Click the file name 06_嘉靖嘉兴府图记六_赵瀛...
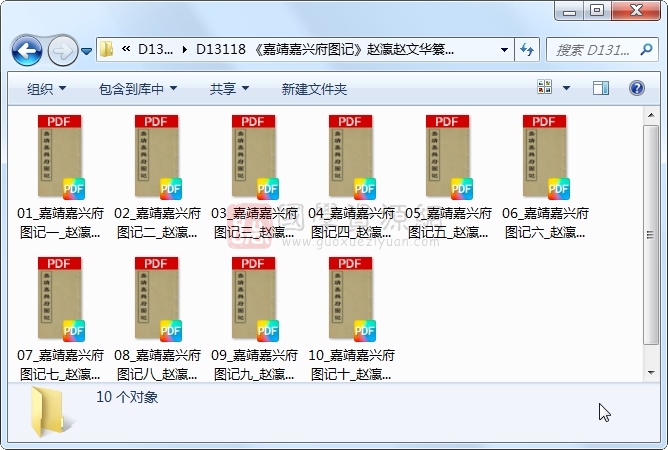668x450 pixels. (x=546, y=222)
